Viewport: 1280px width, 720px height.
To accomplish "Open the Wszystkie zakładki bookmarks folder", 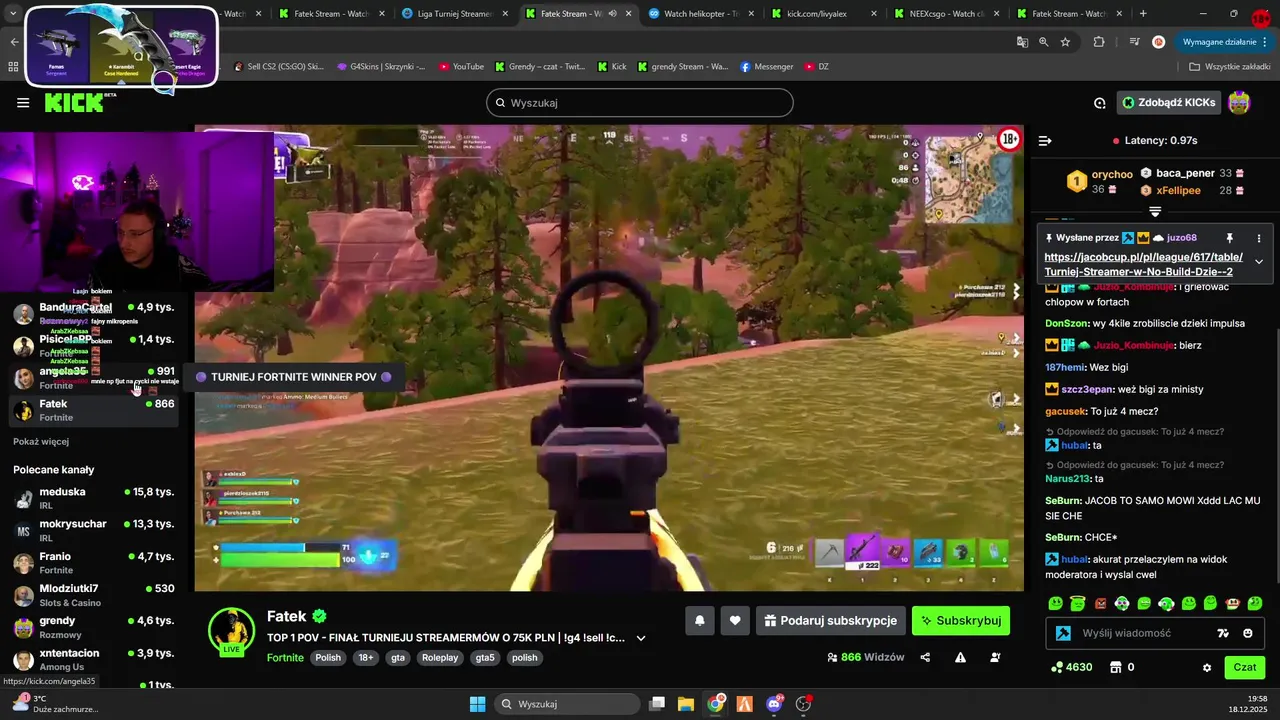I will point(1230,67).
